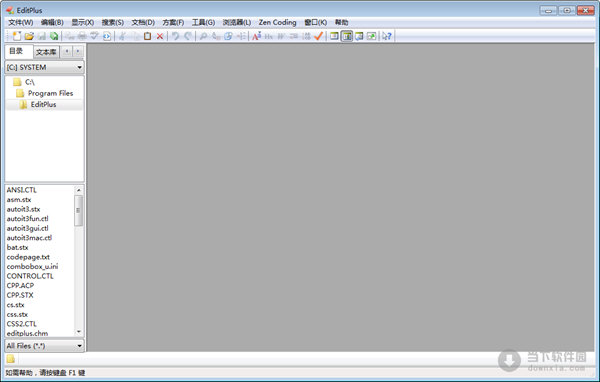Toggle the window list toolbar button
Image resolution: width=600 pixels, height=382 pixels.
[x=359, y=36]
